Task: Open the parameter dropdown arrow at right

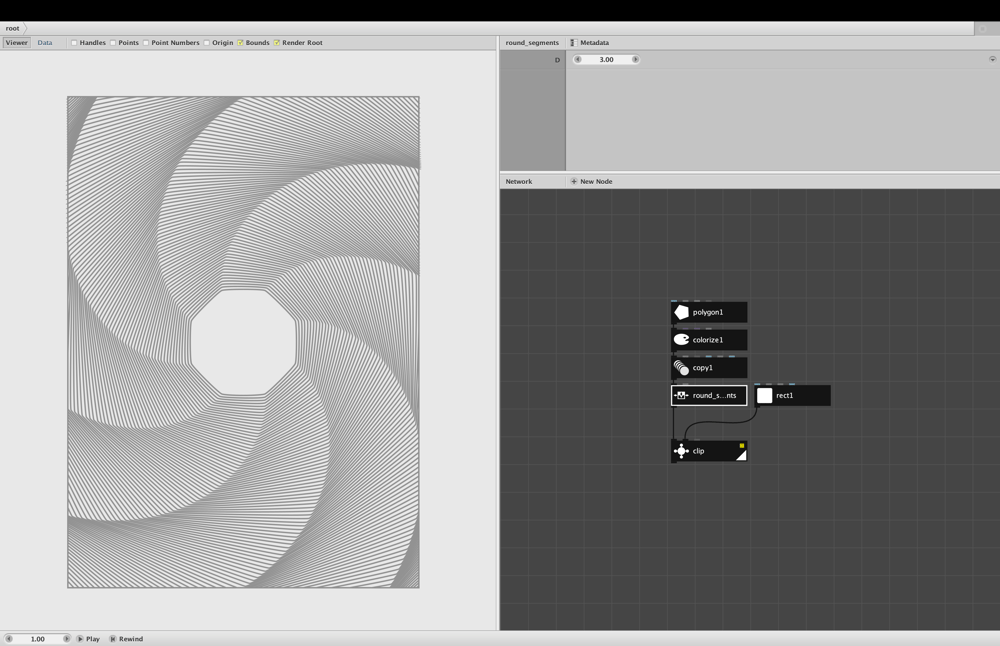Action: coord(992,59)
